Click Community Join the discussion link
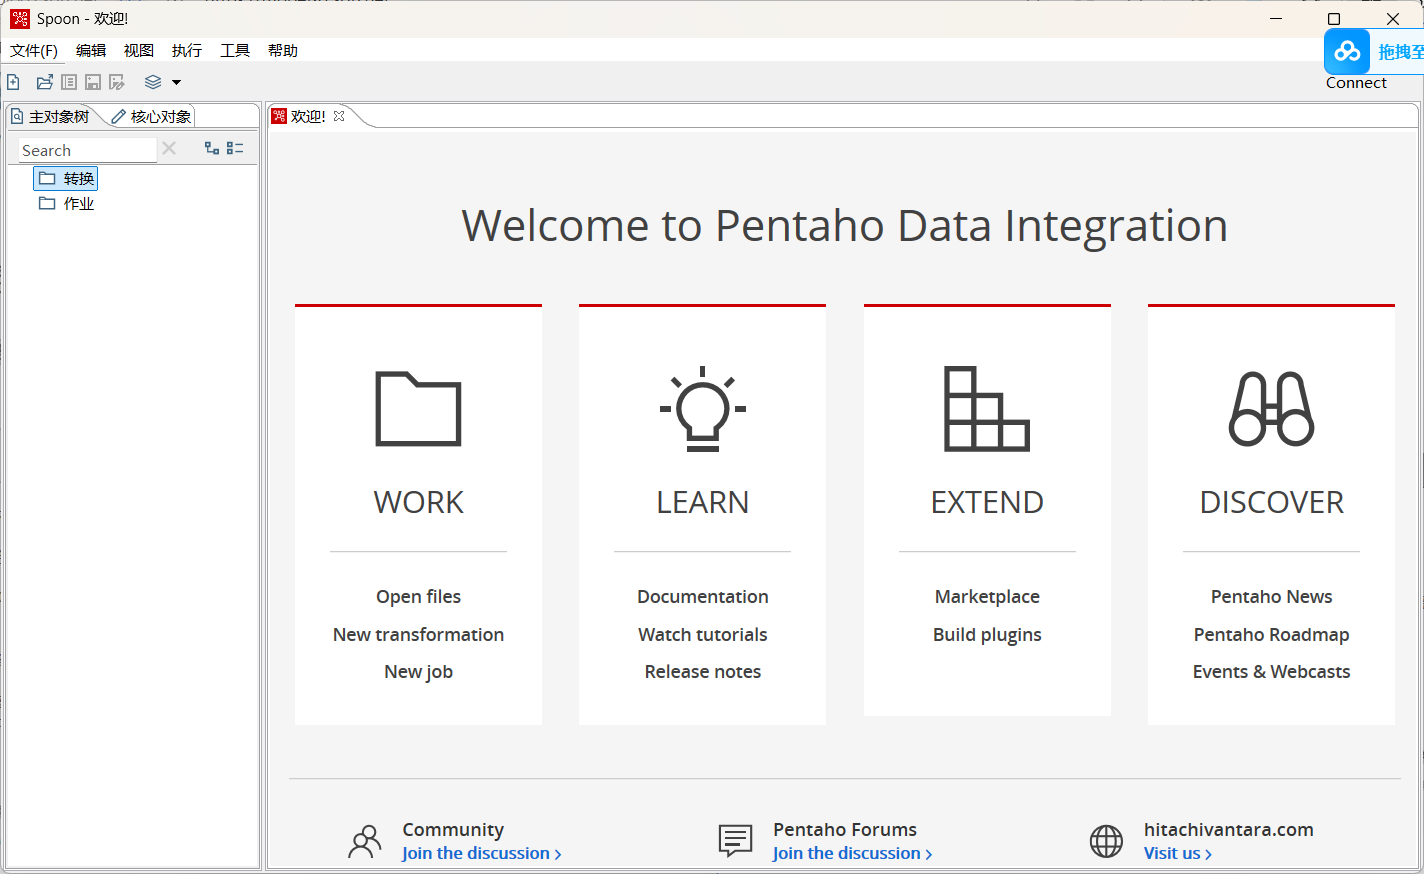This screenshot has height=874, width=1424. (482, 853)
